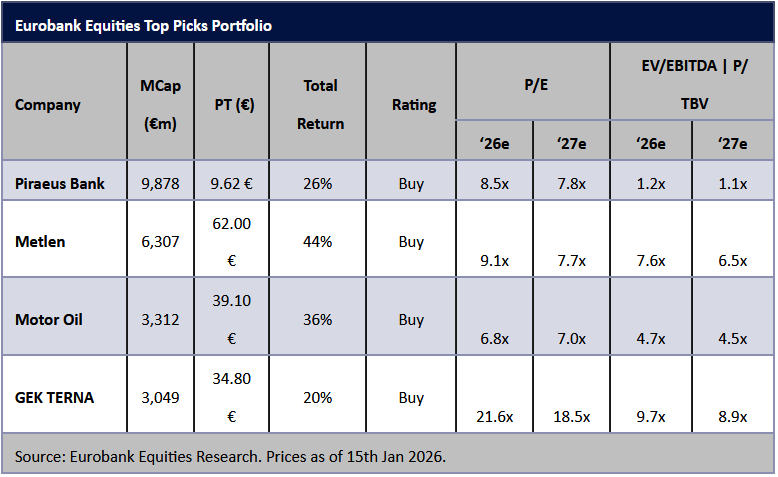Select the Total Return column header
This screenshot has height=477, width=778.
point(320,105)
